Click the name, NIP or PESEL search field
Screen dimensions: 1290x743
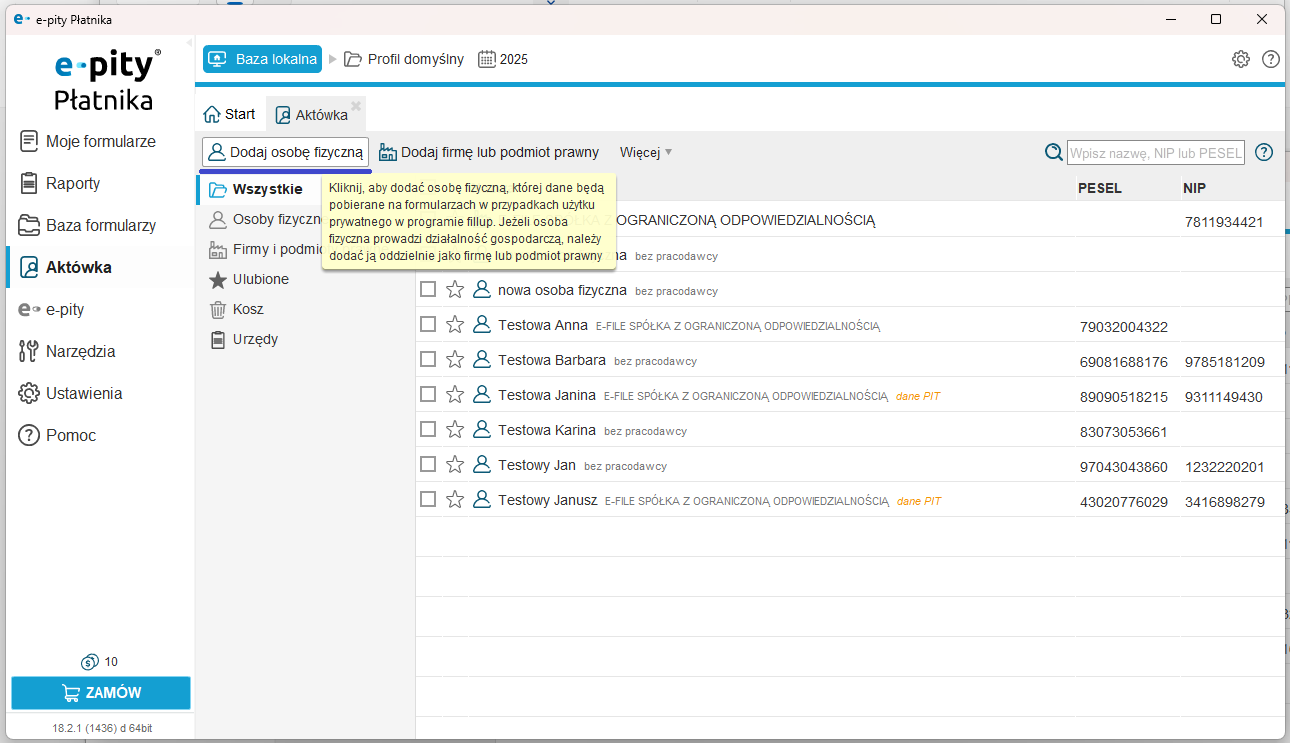[x=1155, y=153]
